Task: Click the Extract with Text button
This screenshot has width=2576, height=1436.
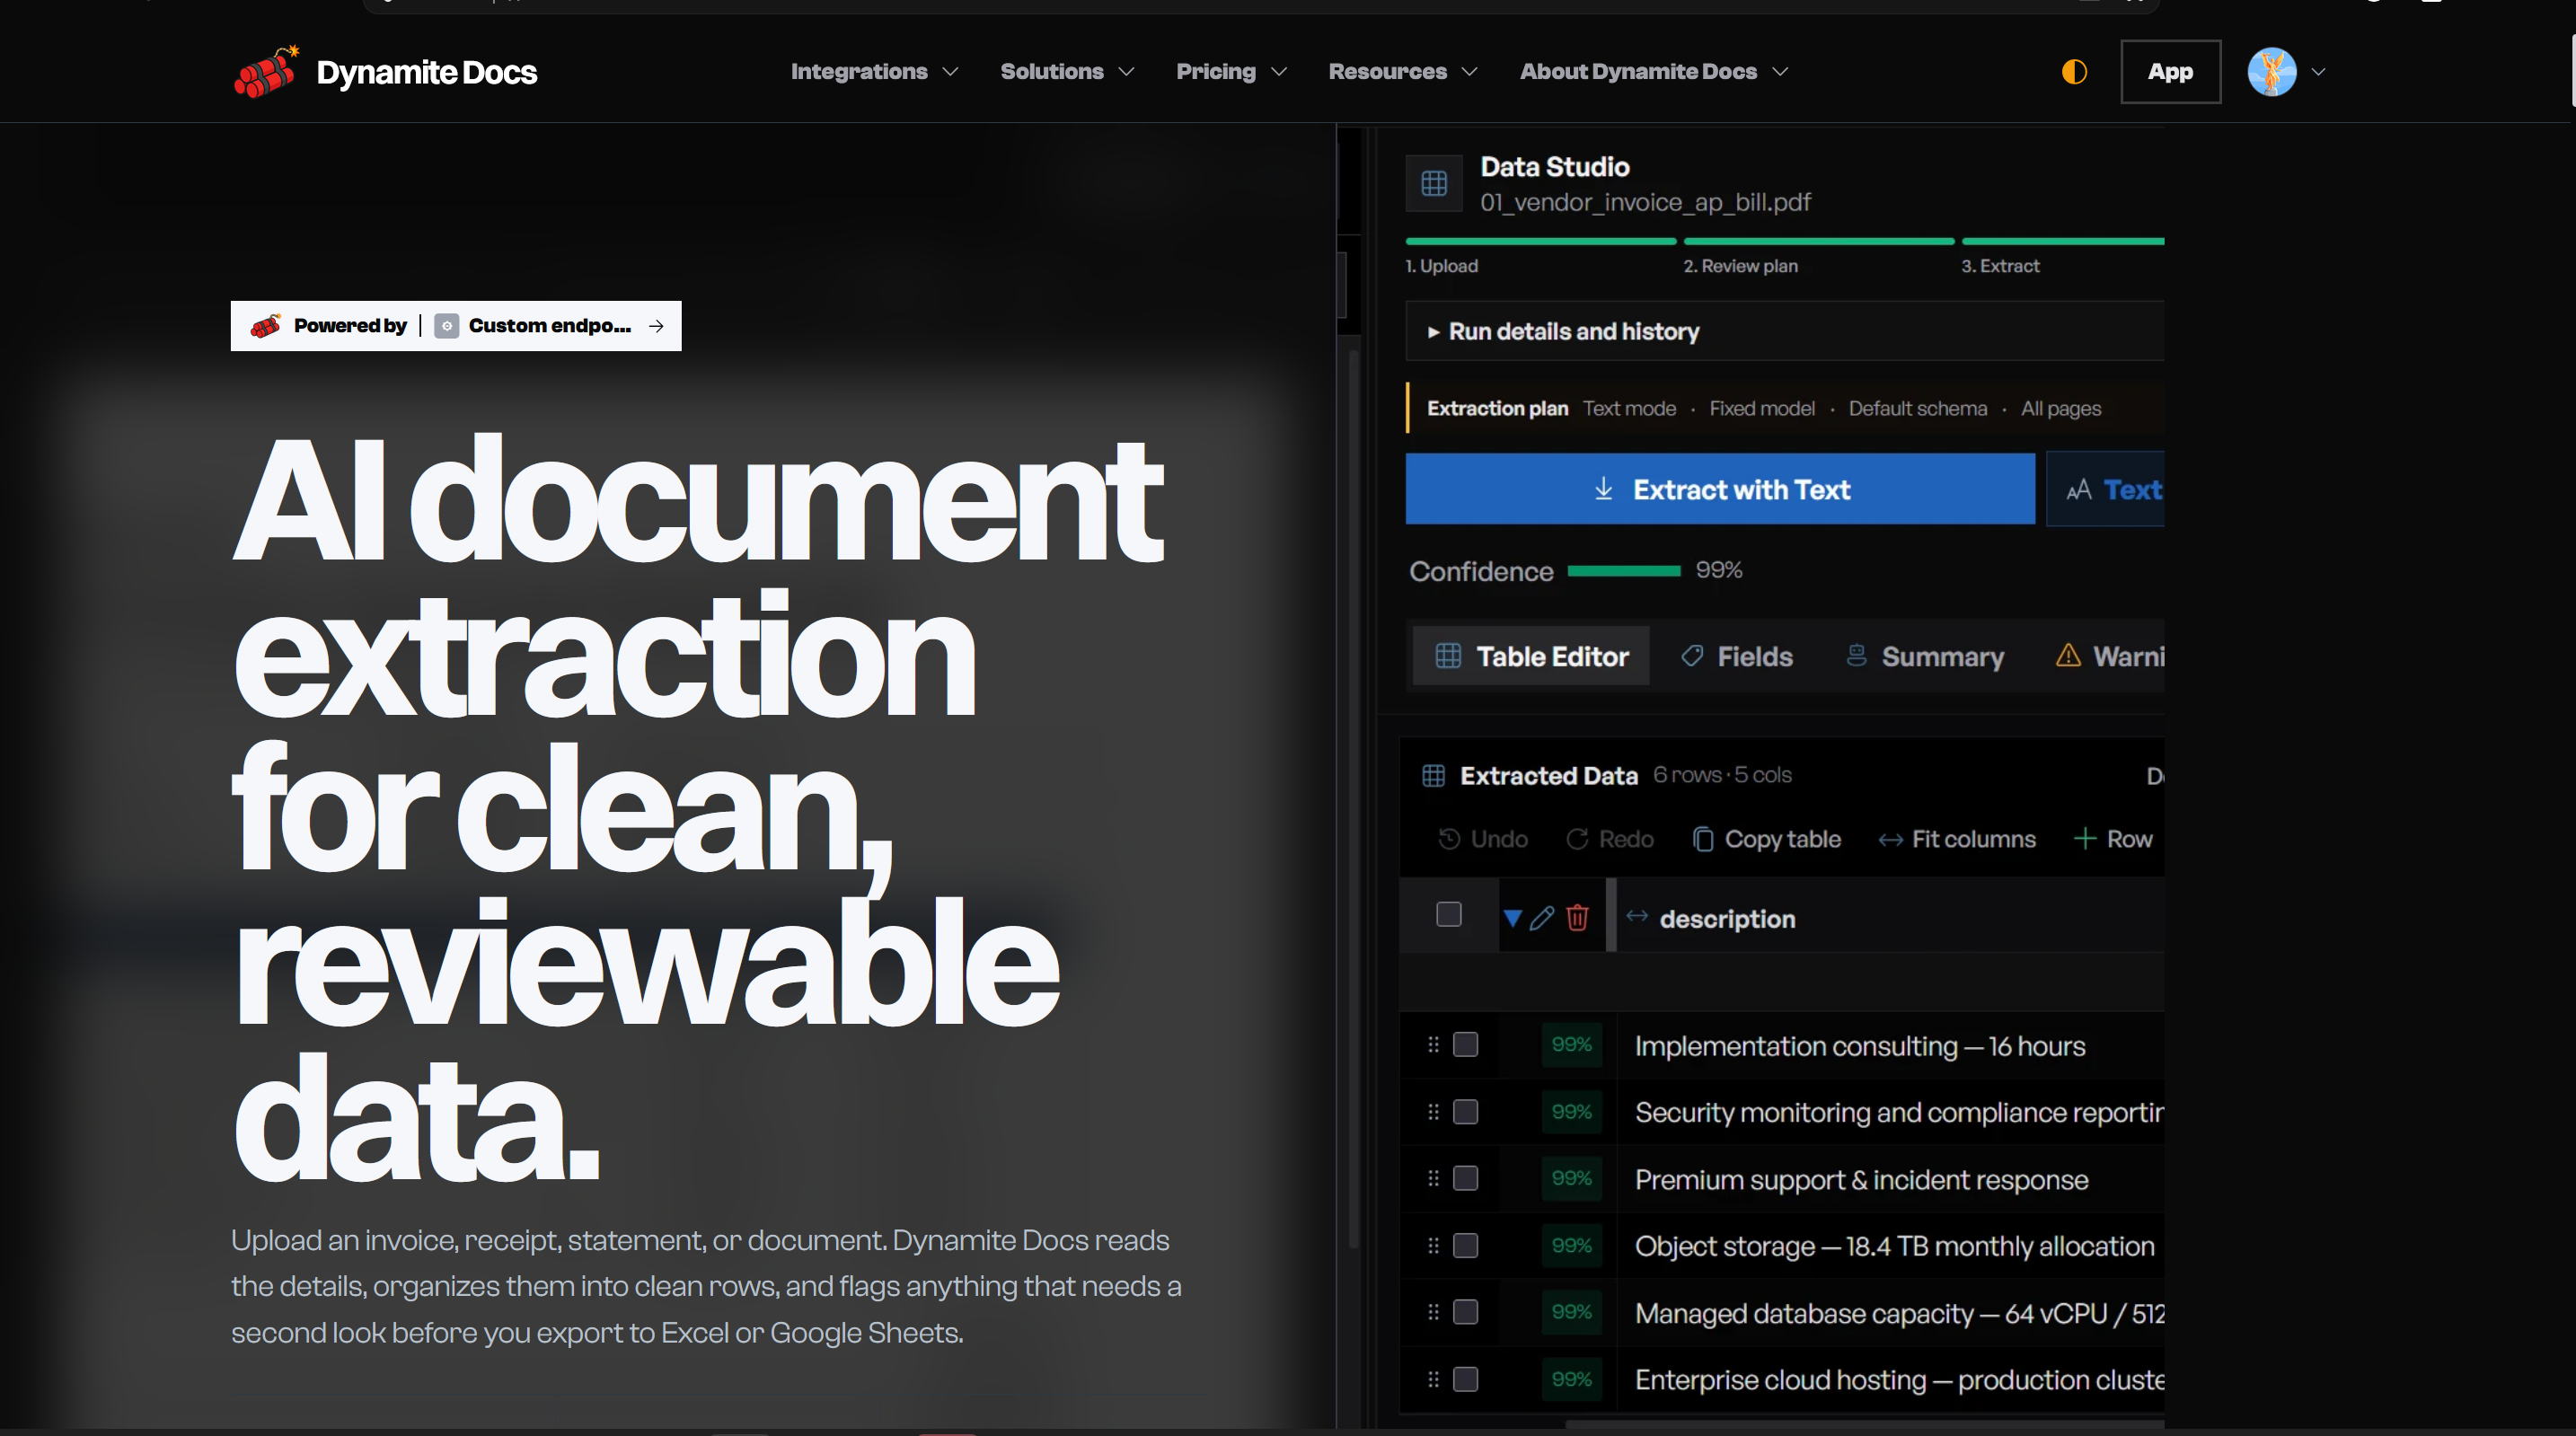Action: (x=1720, y=489)
